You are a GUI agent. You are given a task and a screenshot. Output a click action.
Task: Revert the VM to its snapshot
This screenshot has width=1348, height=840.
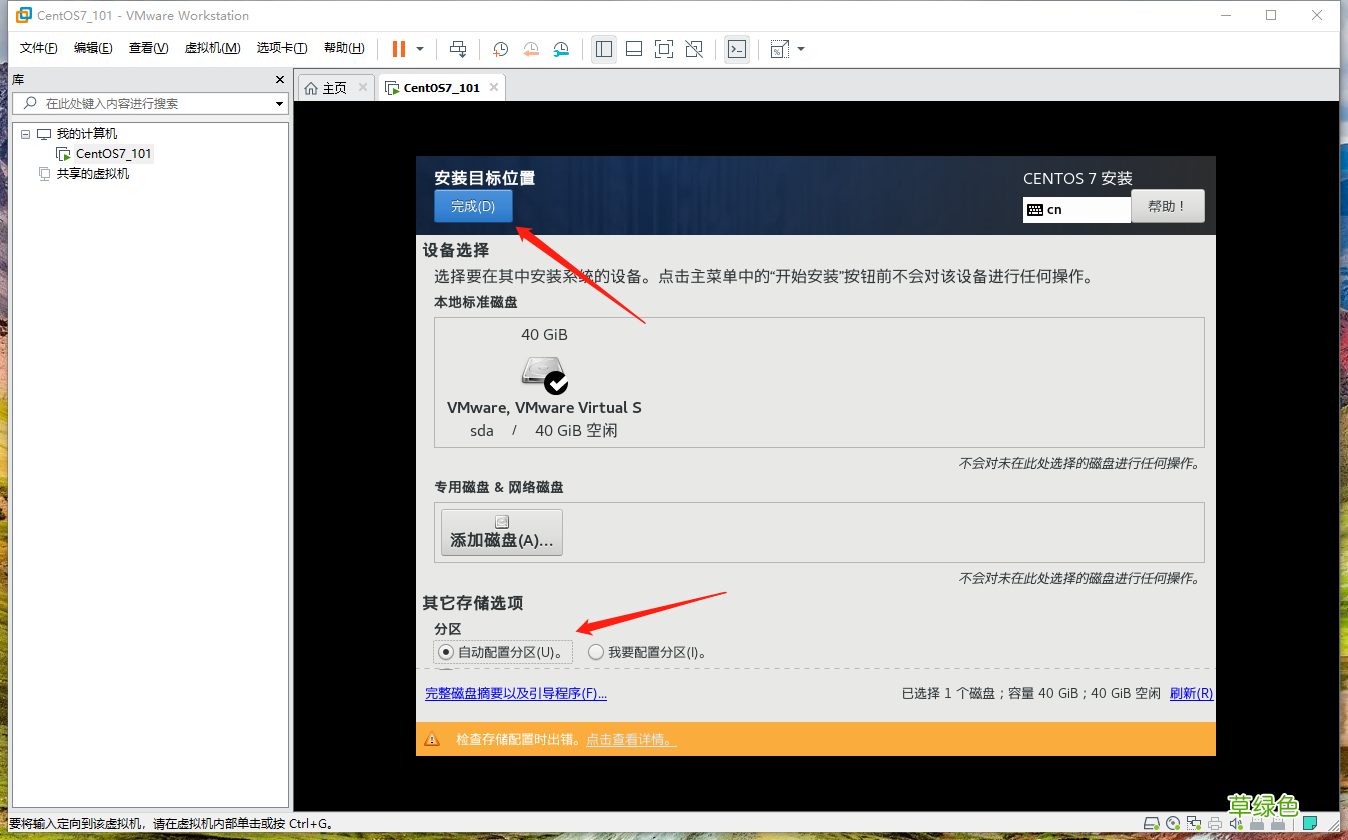[x=530, y=48]
